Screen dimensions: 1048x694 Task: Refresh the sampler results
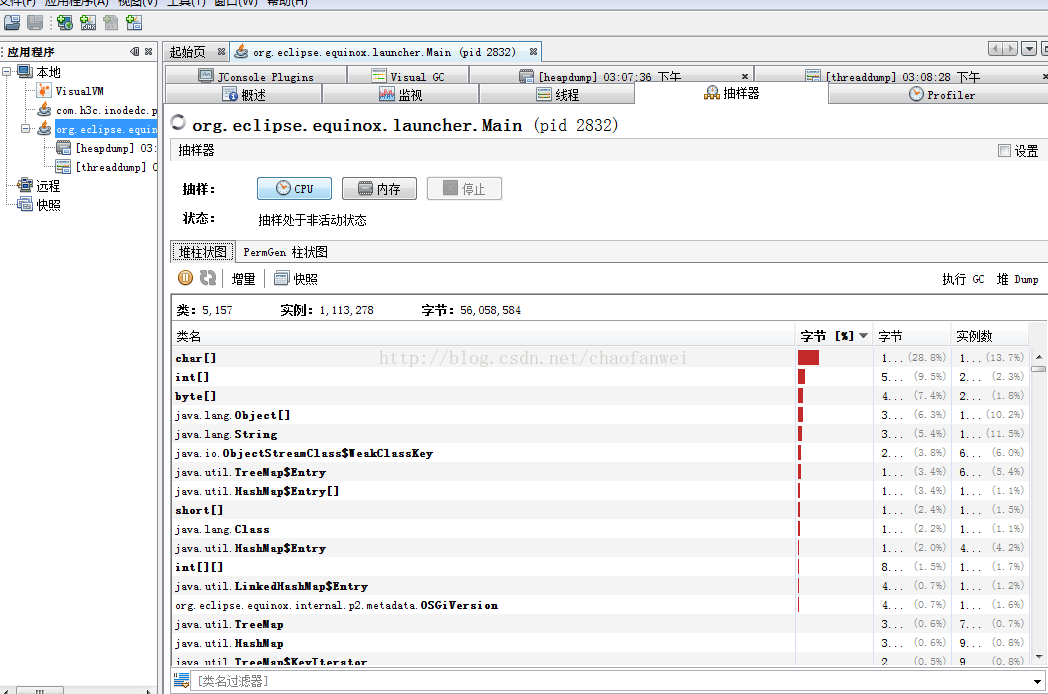pyautogui.click(x=208, y=277)
